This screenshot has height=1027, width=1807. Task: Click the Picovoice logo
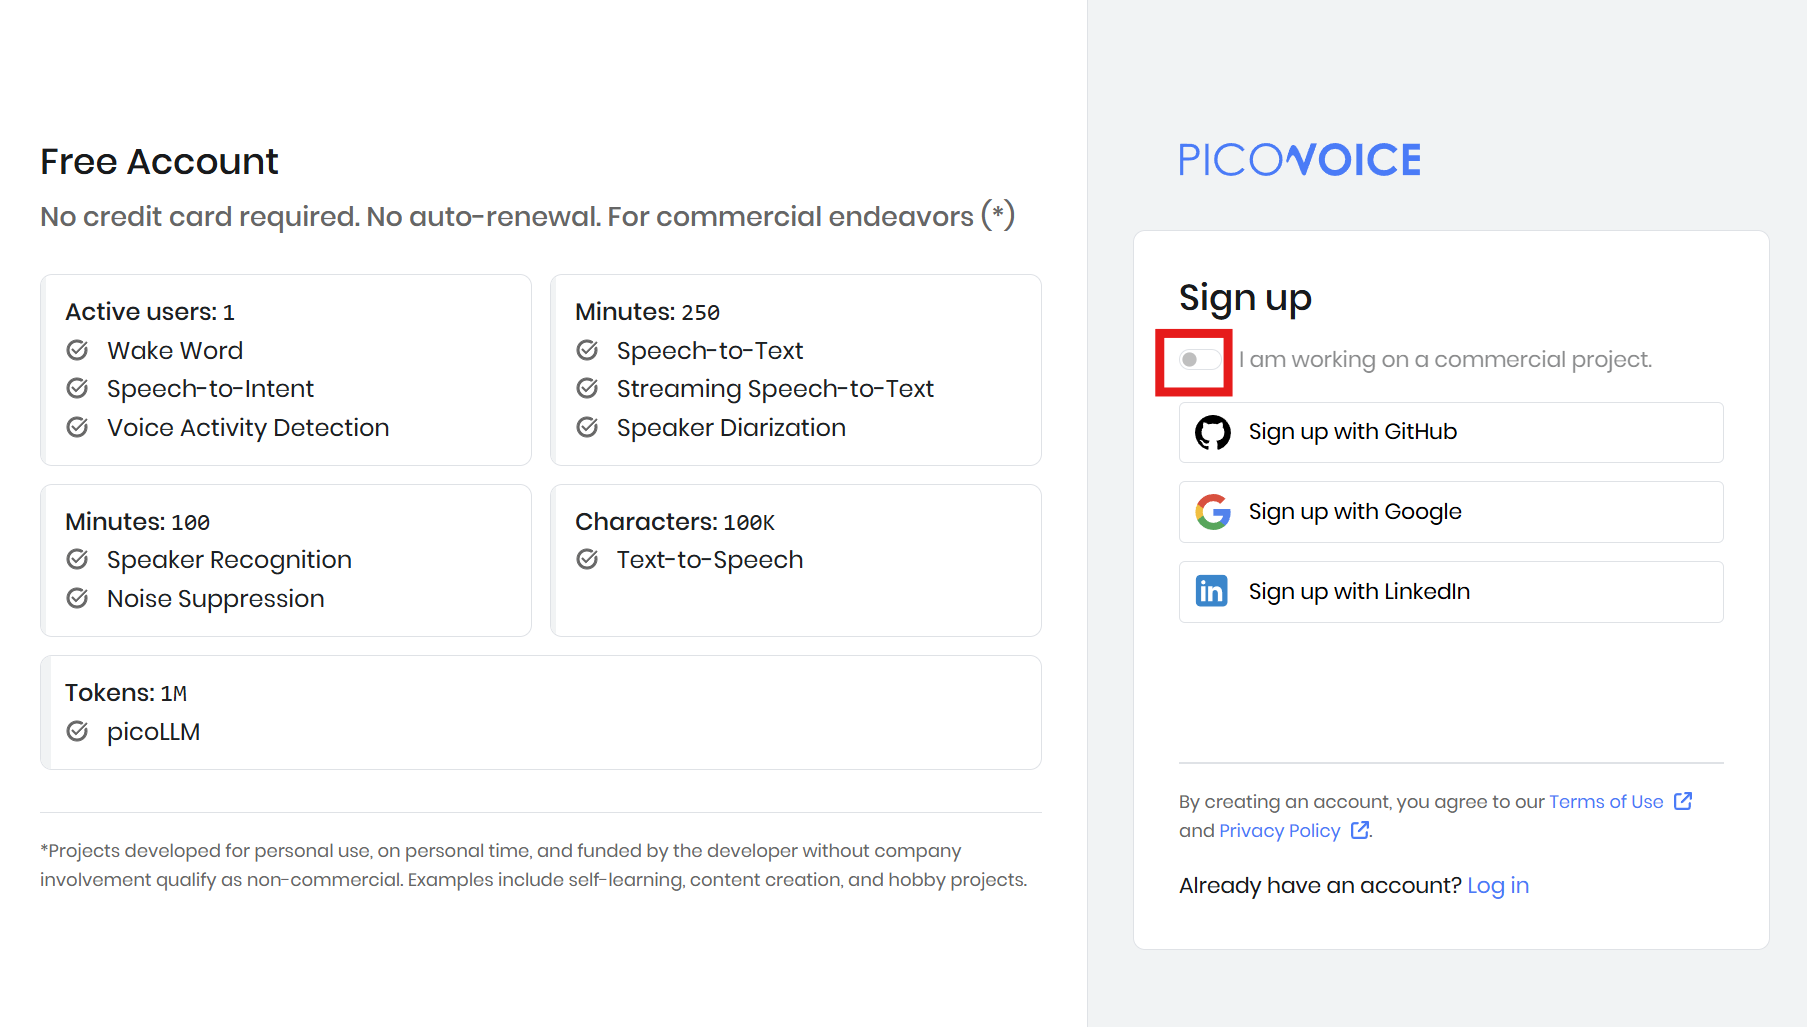[1299, 160]
